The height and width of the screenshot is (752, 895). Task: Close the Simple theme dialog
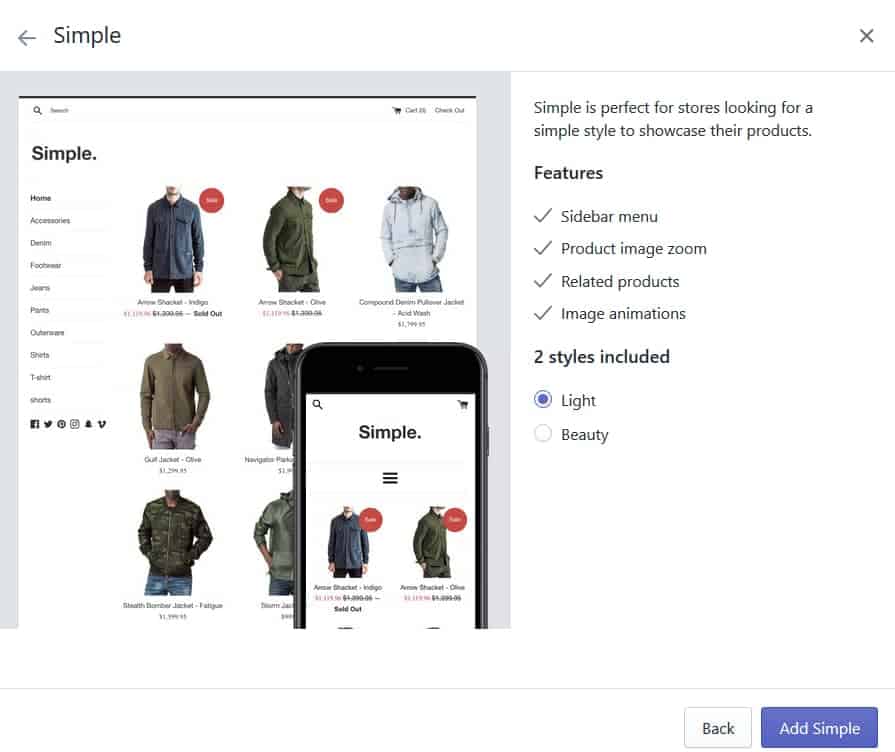(x=866, y=36)
